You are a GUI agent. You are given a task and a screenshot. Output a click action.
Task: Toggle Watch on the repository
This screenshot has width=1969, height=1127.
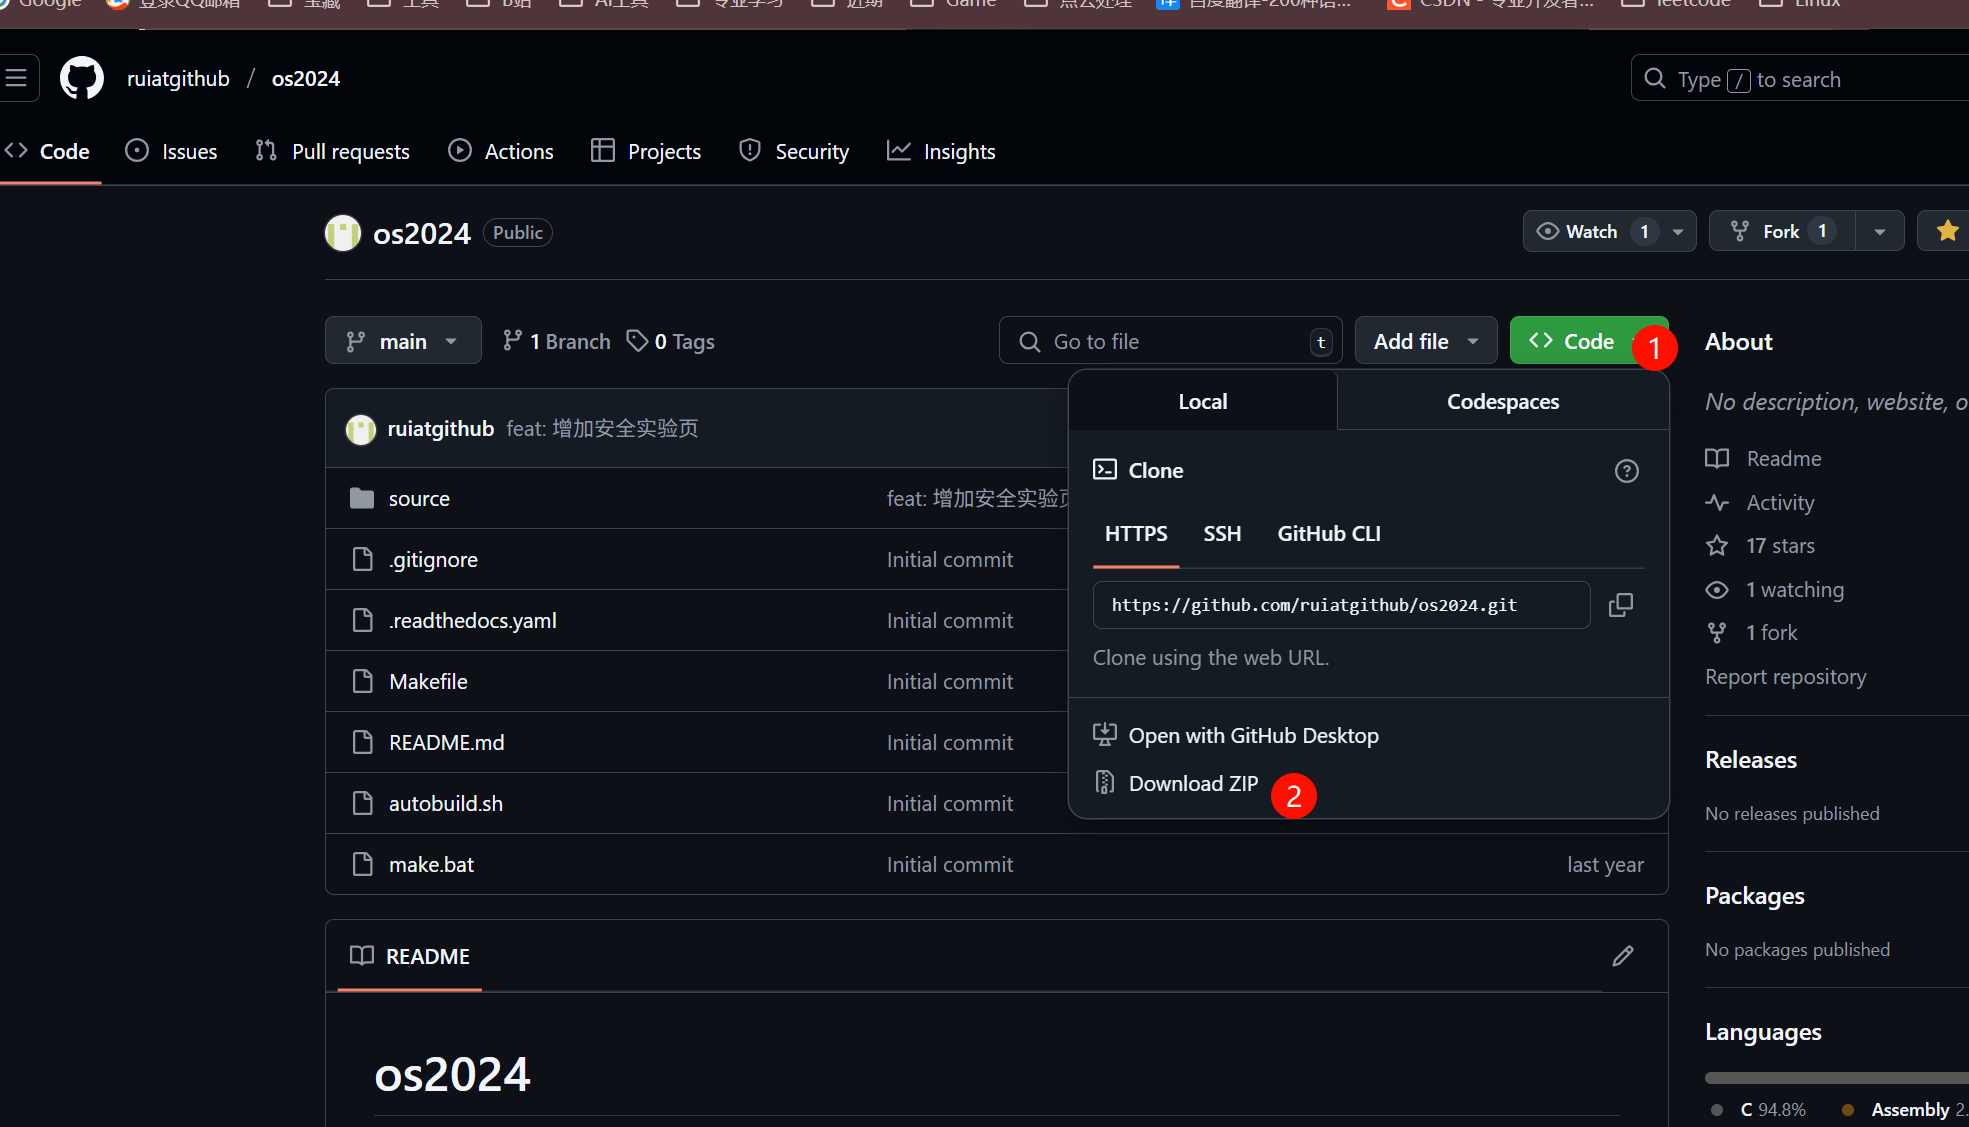pos(1590,231)
